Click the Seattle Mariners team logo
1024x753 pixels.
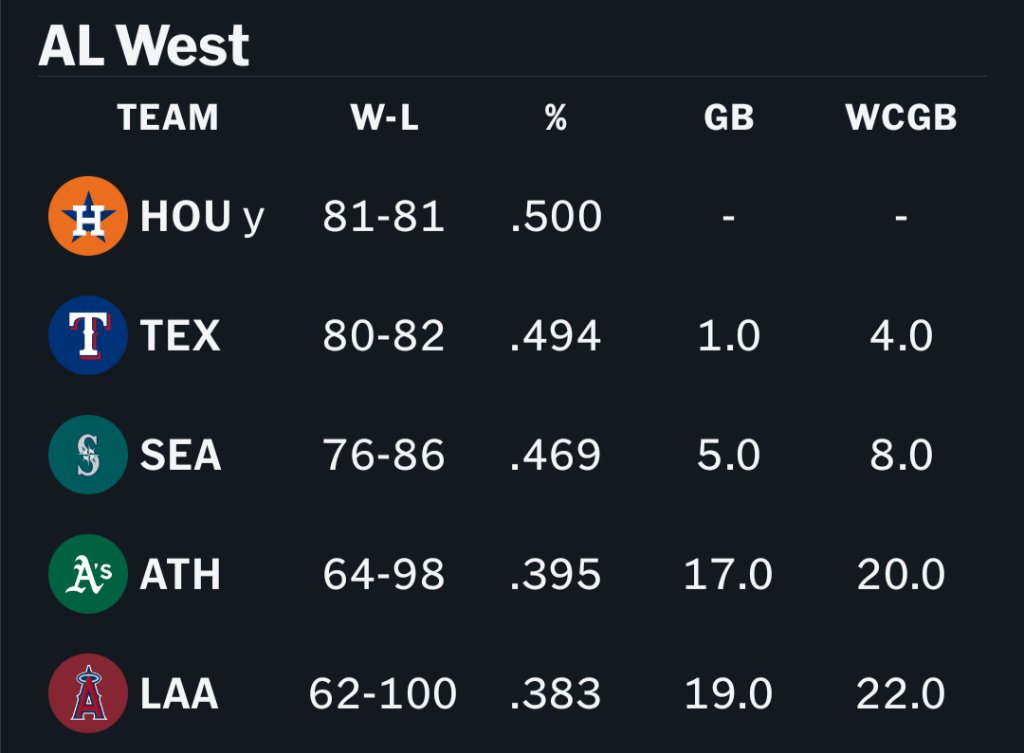point(88,455)
